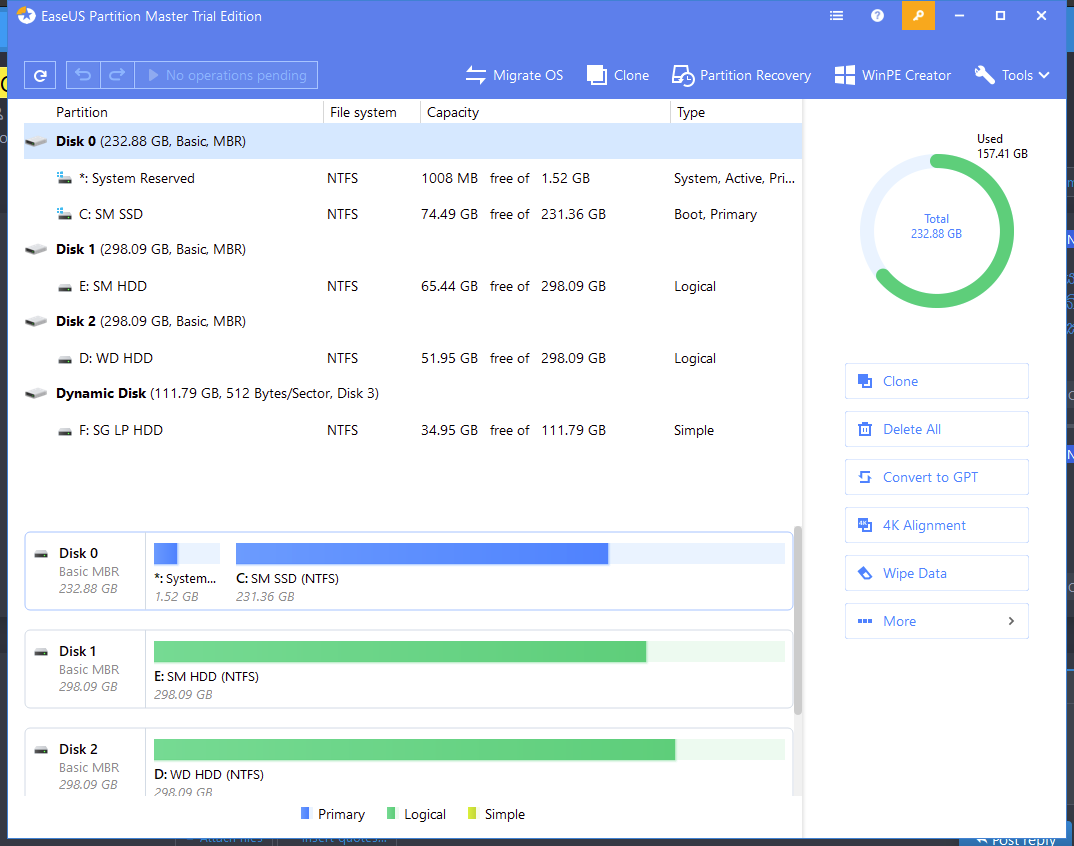Click the Wipe Data button

[x=936, y=573]
